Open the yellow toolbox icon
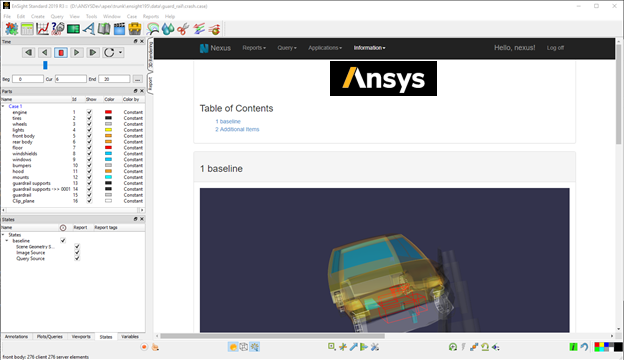The width and height of the screenshot is (624, 360). point(135,29)
